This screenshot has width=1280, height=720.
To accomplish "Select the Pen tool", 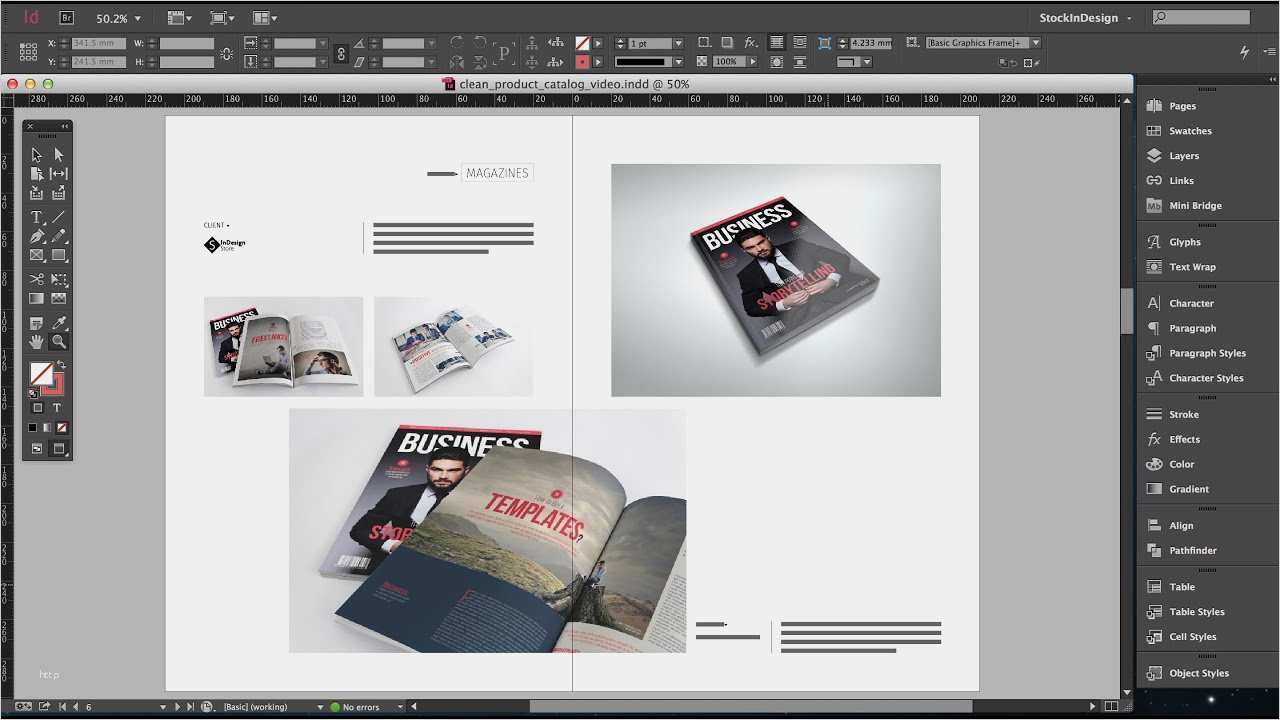I will [37, 235].
